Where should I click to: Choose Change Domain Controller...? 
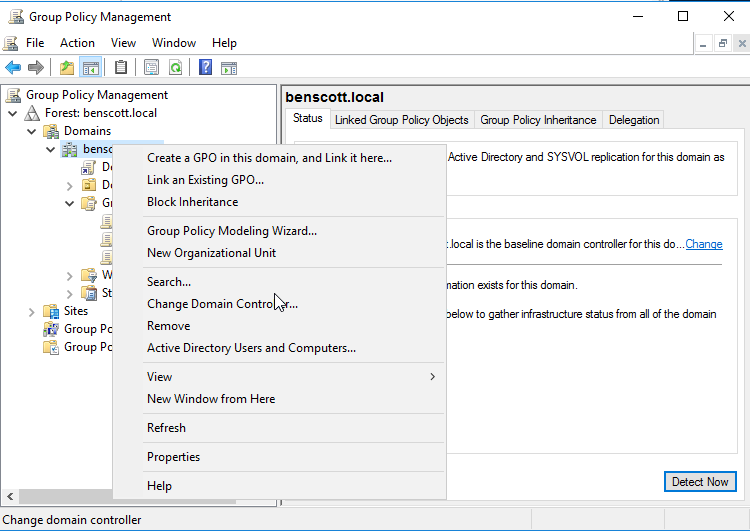point(279,304)
